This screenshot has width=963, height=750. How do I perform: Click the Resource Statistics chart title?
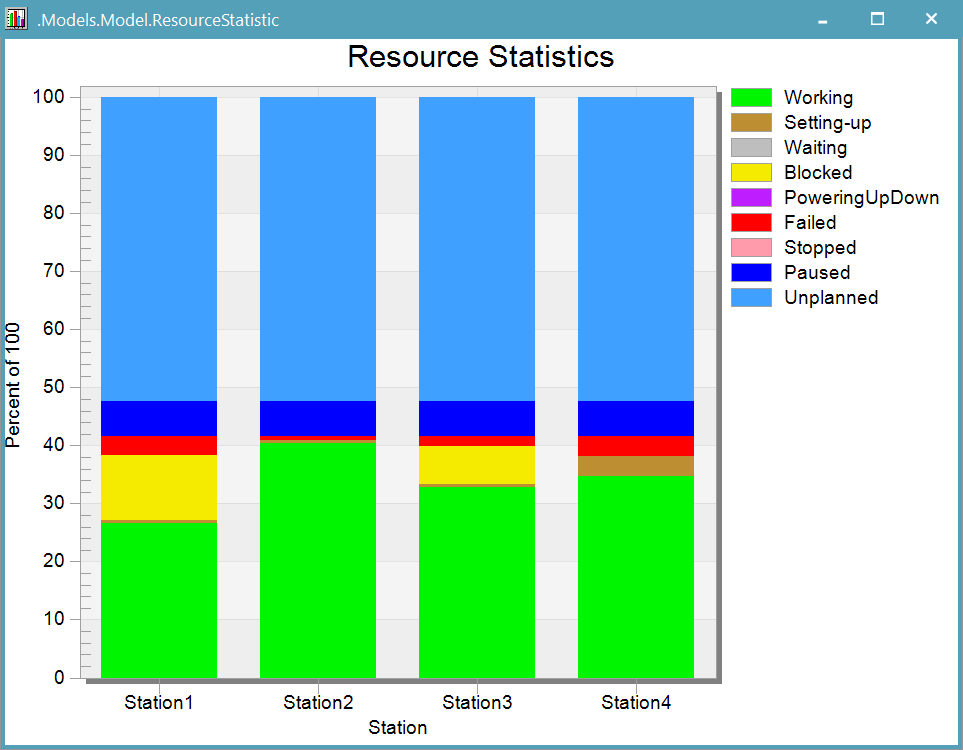(480, 57)
